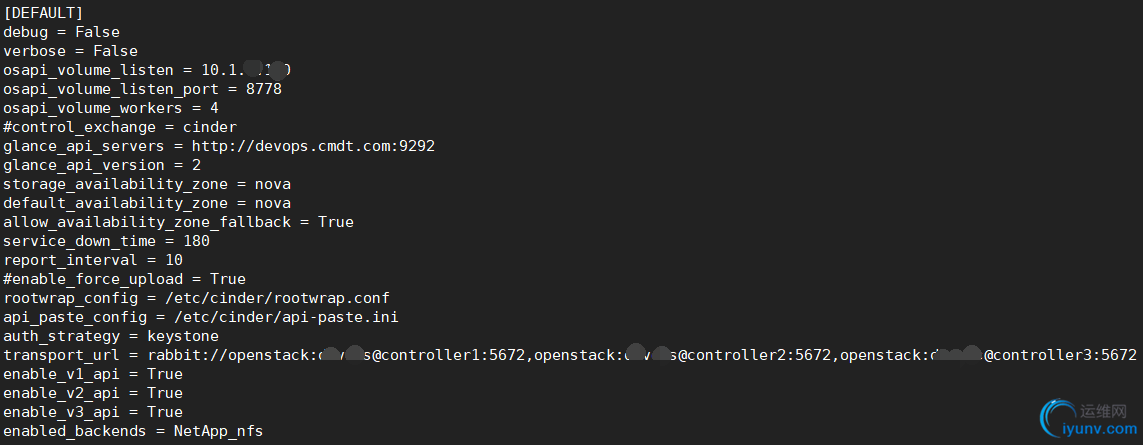Click the transport_url rabbit:// value
1143x445 pixels.
point(641,355)
